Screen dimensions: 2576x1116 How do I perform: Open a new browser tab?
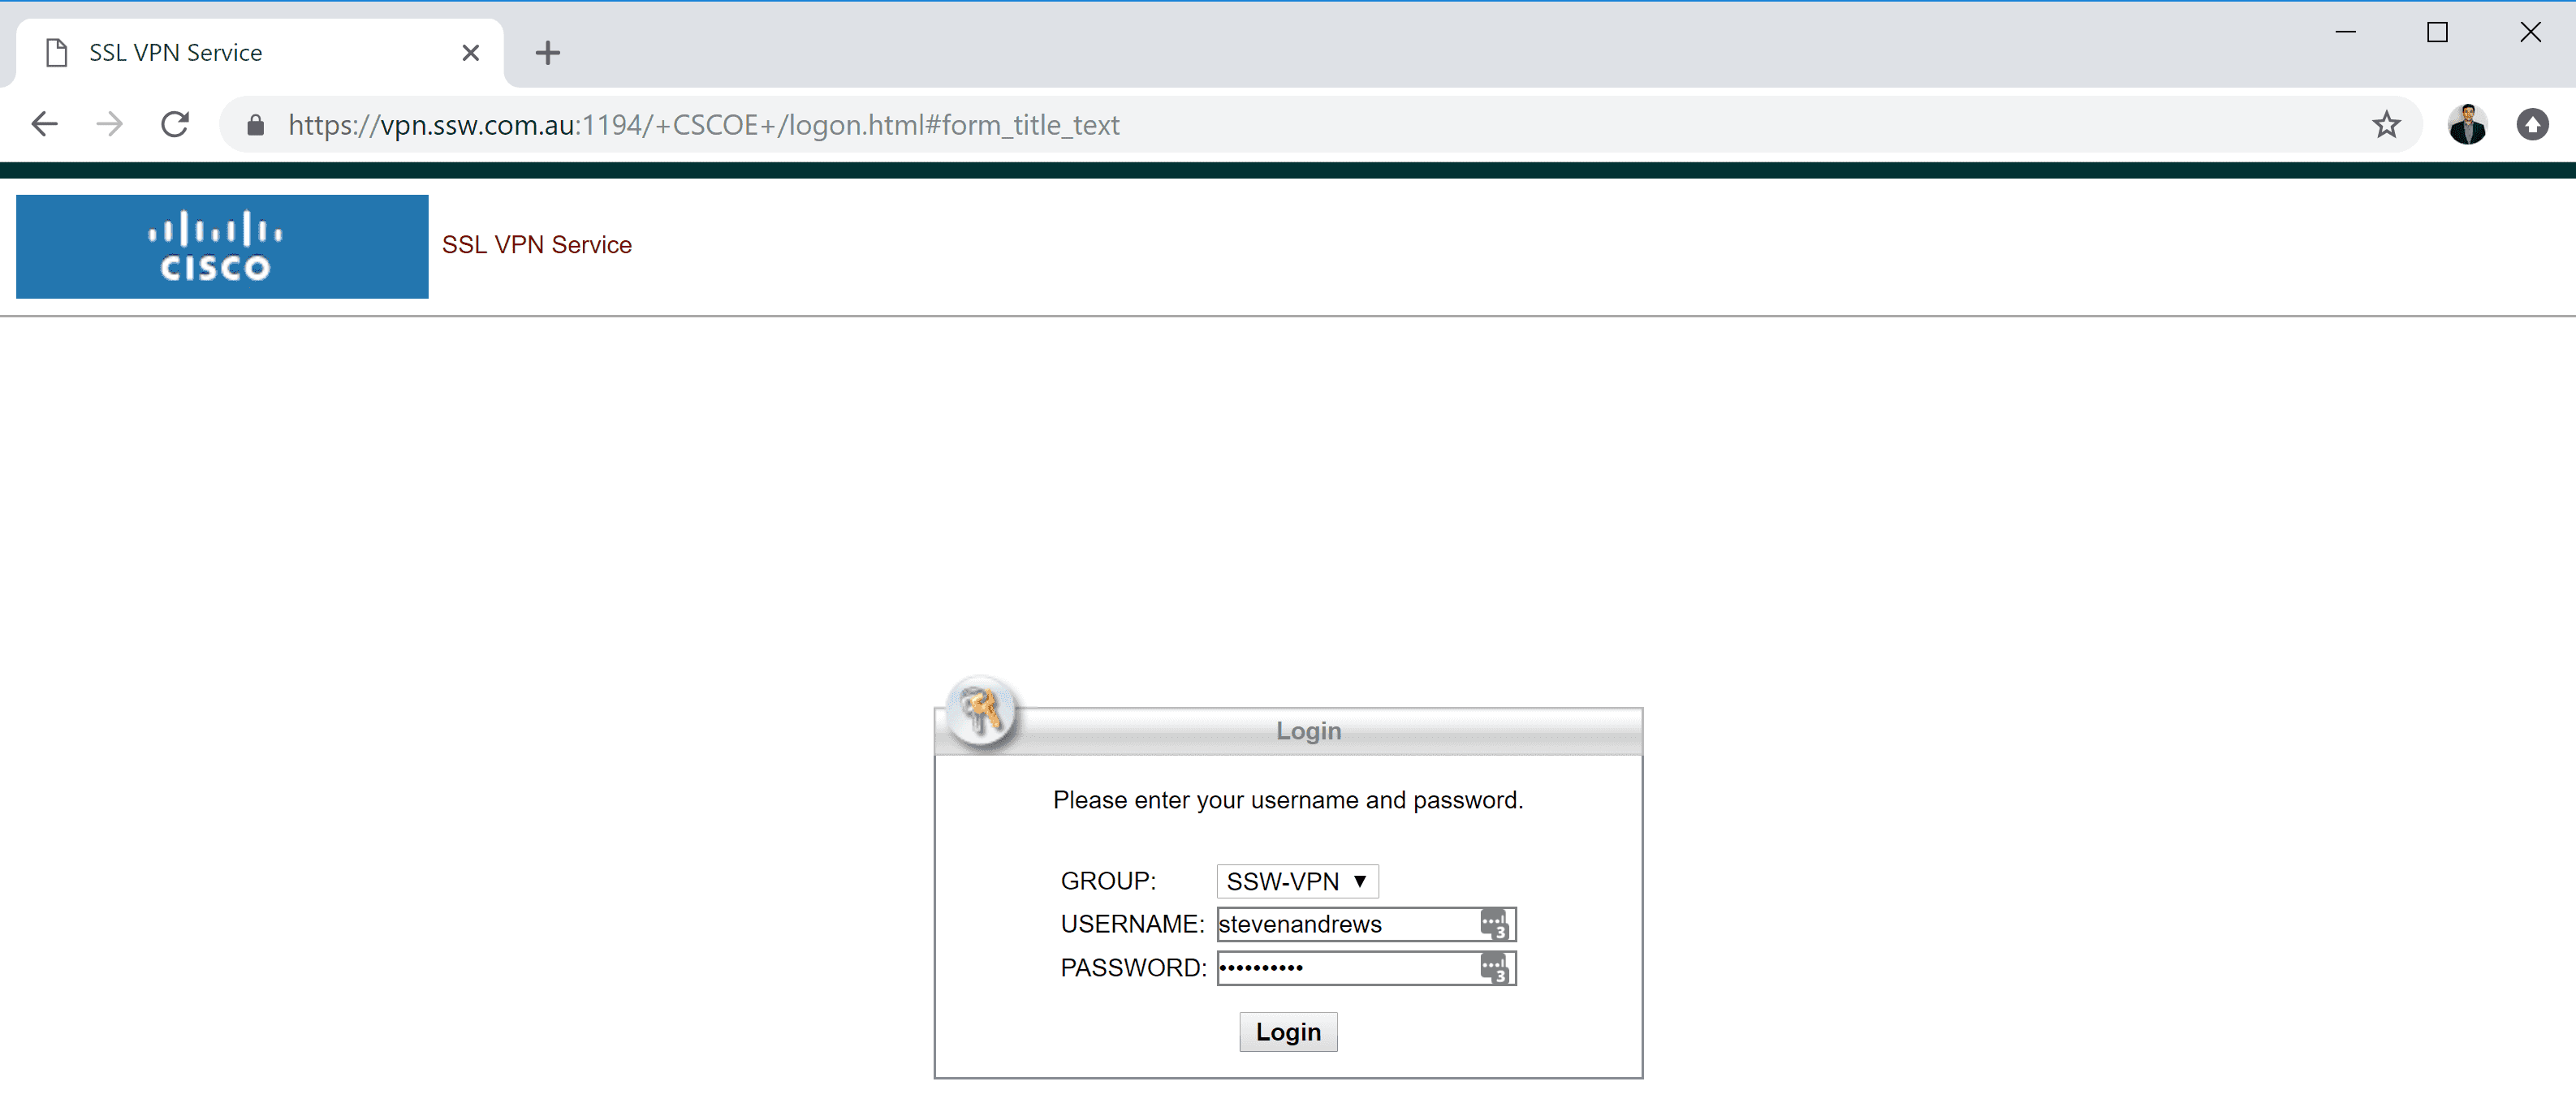547,52
